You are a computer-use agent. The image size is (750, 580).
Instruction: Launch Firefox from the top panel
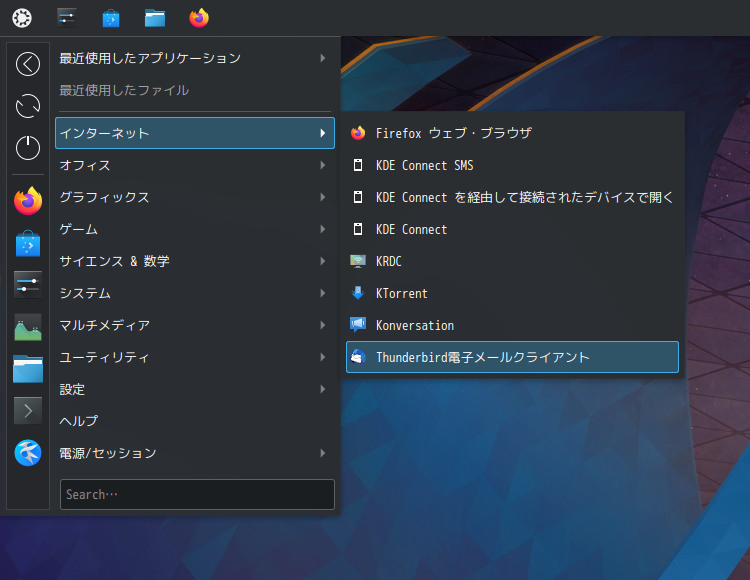pos(199,18)
